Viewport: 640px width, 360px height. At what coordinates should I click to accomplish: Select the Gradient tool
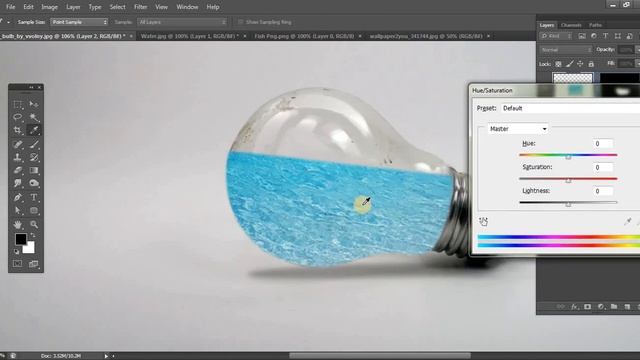[34, 170]
